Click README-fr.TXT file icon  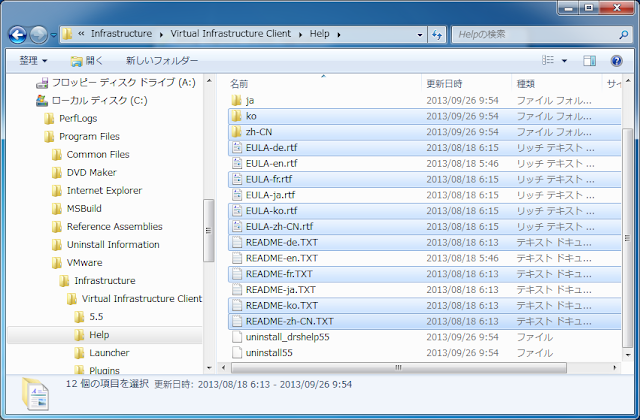click(237, 274)
